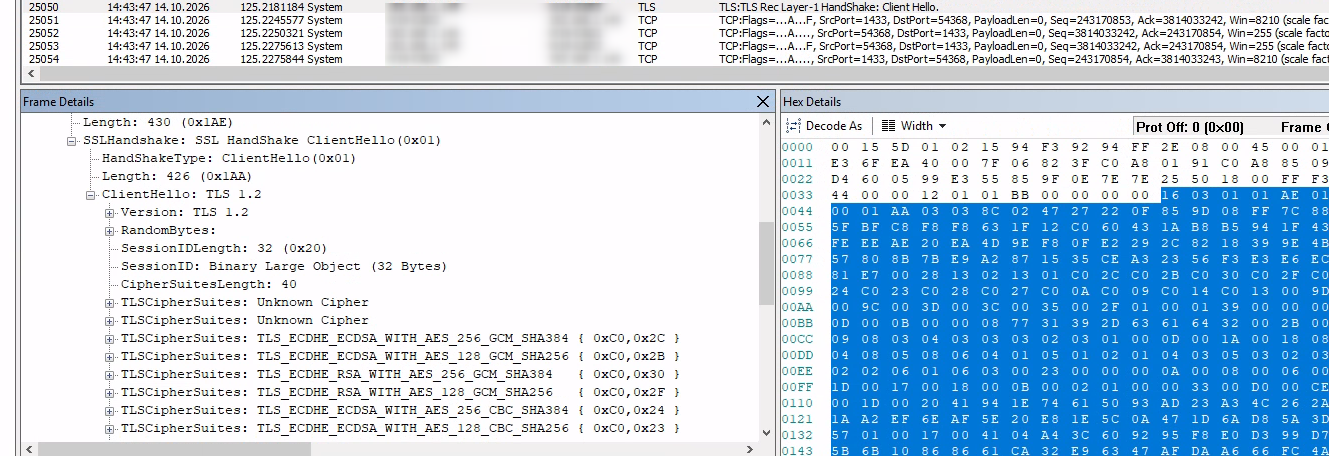Click hex byte 16 starting the highlighted selection
1329x456 pixels.
coord(1173,195)
